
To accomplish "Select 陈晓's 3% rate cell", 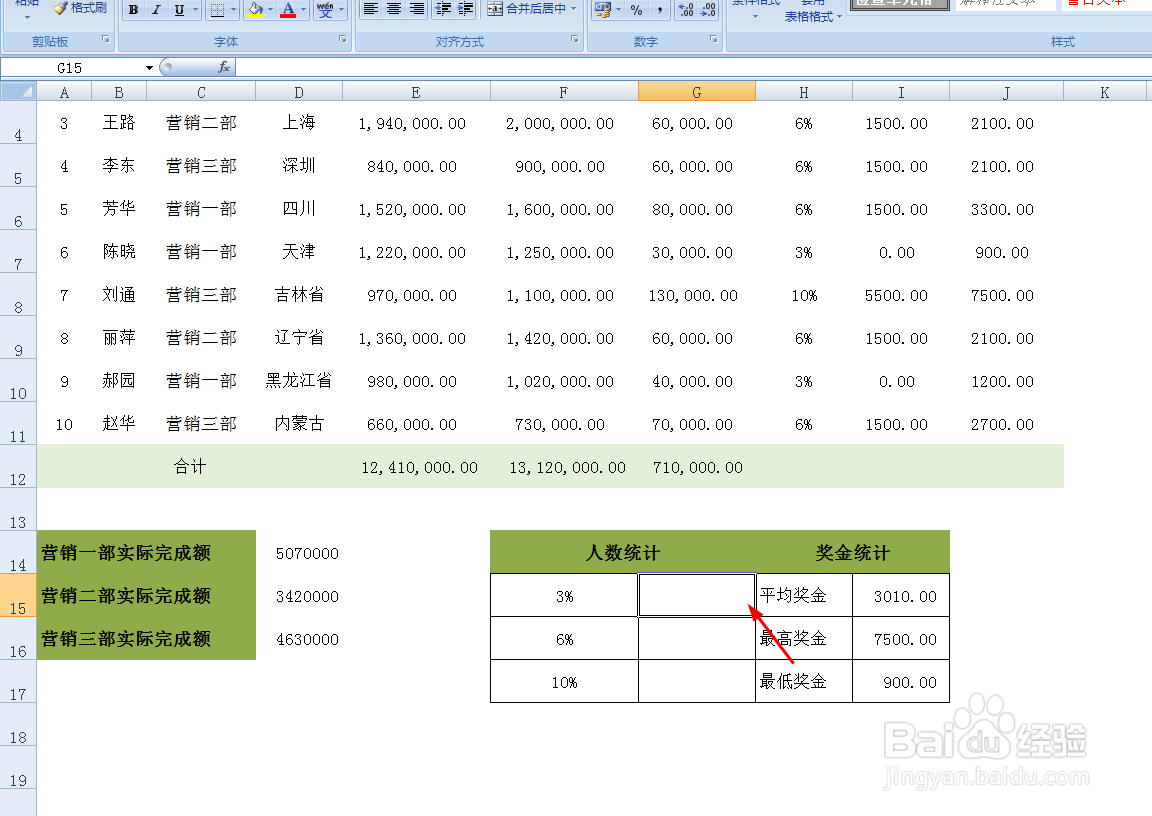I will click(804, 252).
